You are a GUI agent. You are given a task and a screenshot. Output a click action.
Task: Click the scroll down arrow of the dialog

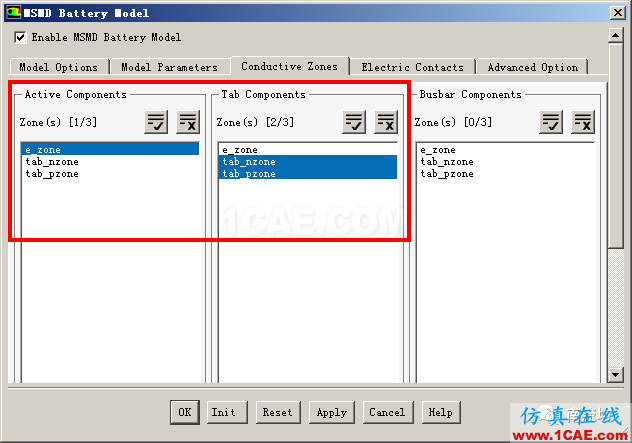pos(615,375)
